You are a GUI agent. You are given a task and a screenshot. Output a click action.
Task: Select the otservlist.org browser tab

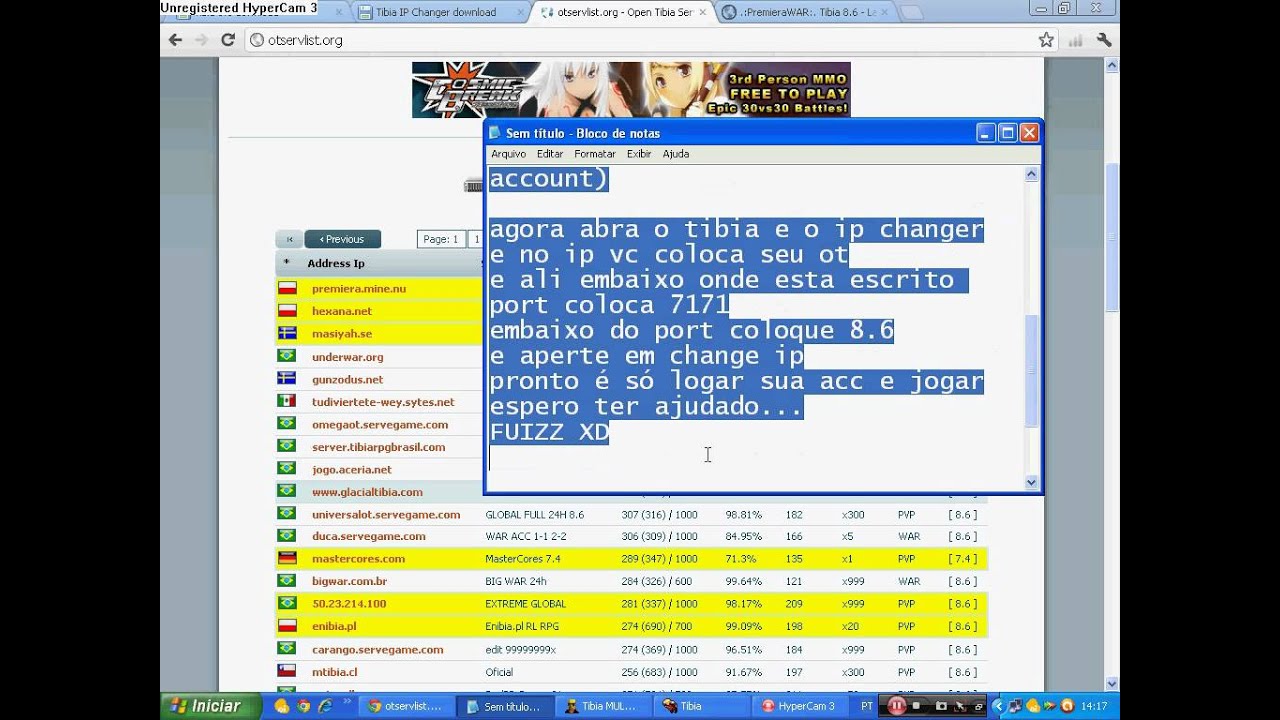[622, 12]
